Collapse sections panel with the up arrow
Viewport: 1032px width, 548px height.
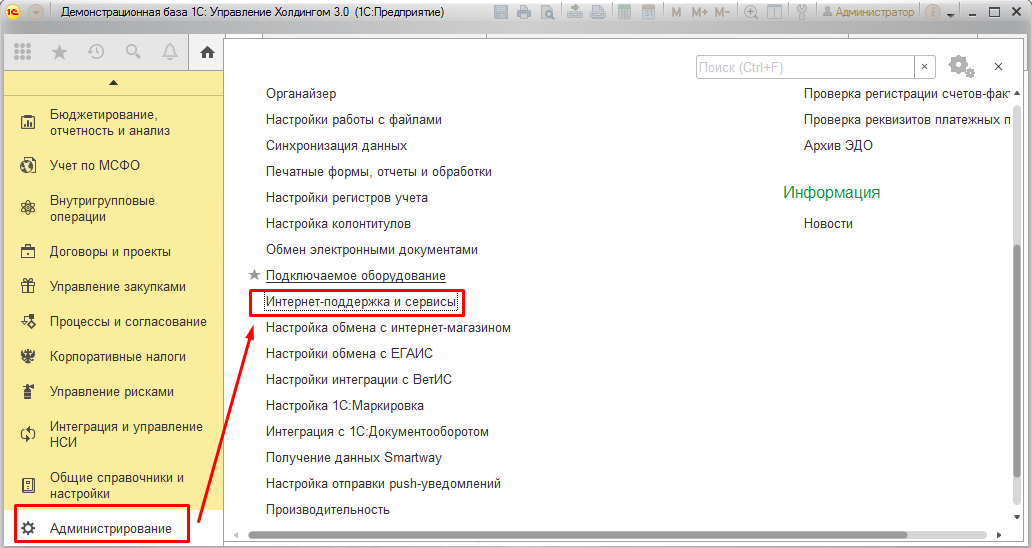pos(113,83)
